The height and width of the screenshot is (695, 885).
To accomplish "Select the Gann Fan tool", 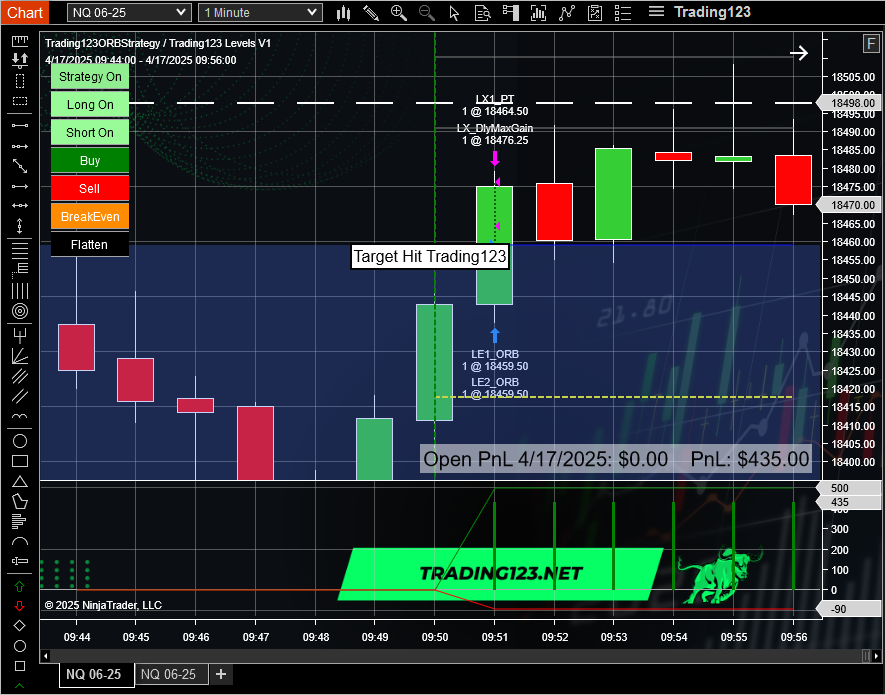I will point(20,356).
